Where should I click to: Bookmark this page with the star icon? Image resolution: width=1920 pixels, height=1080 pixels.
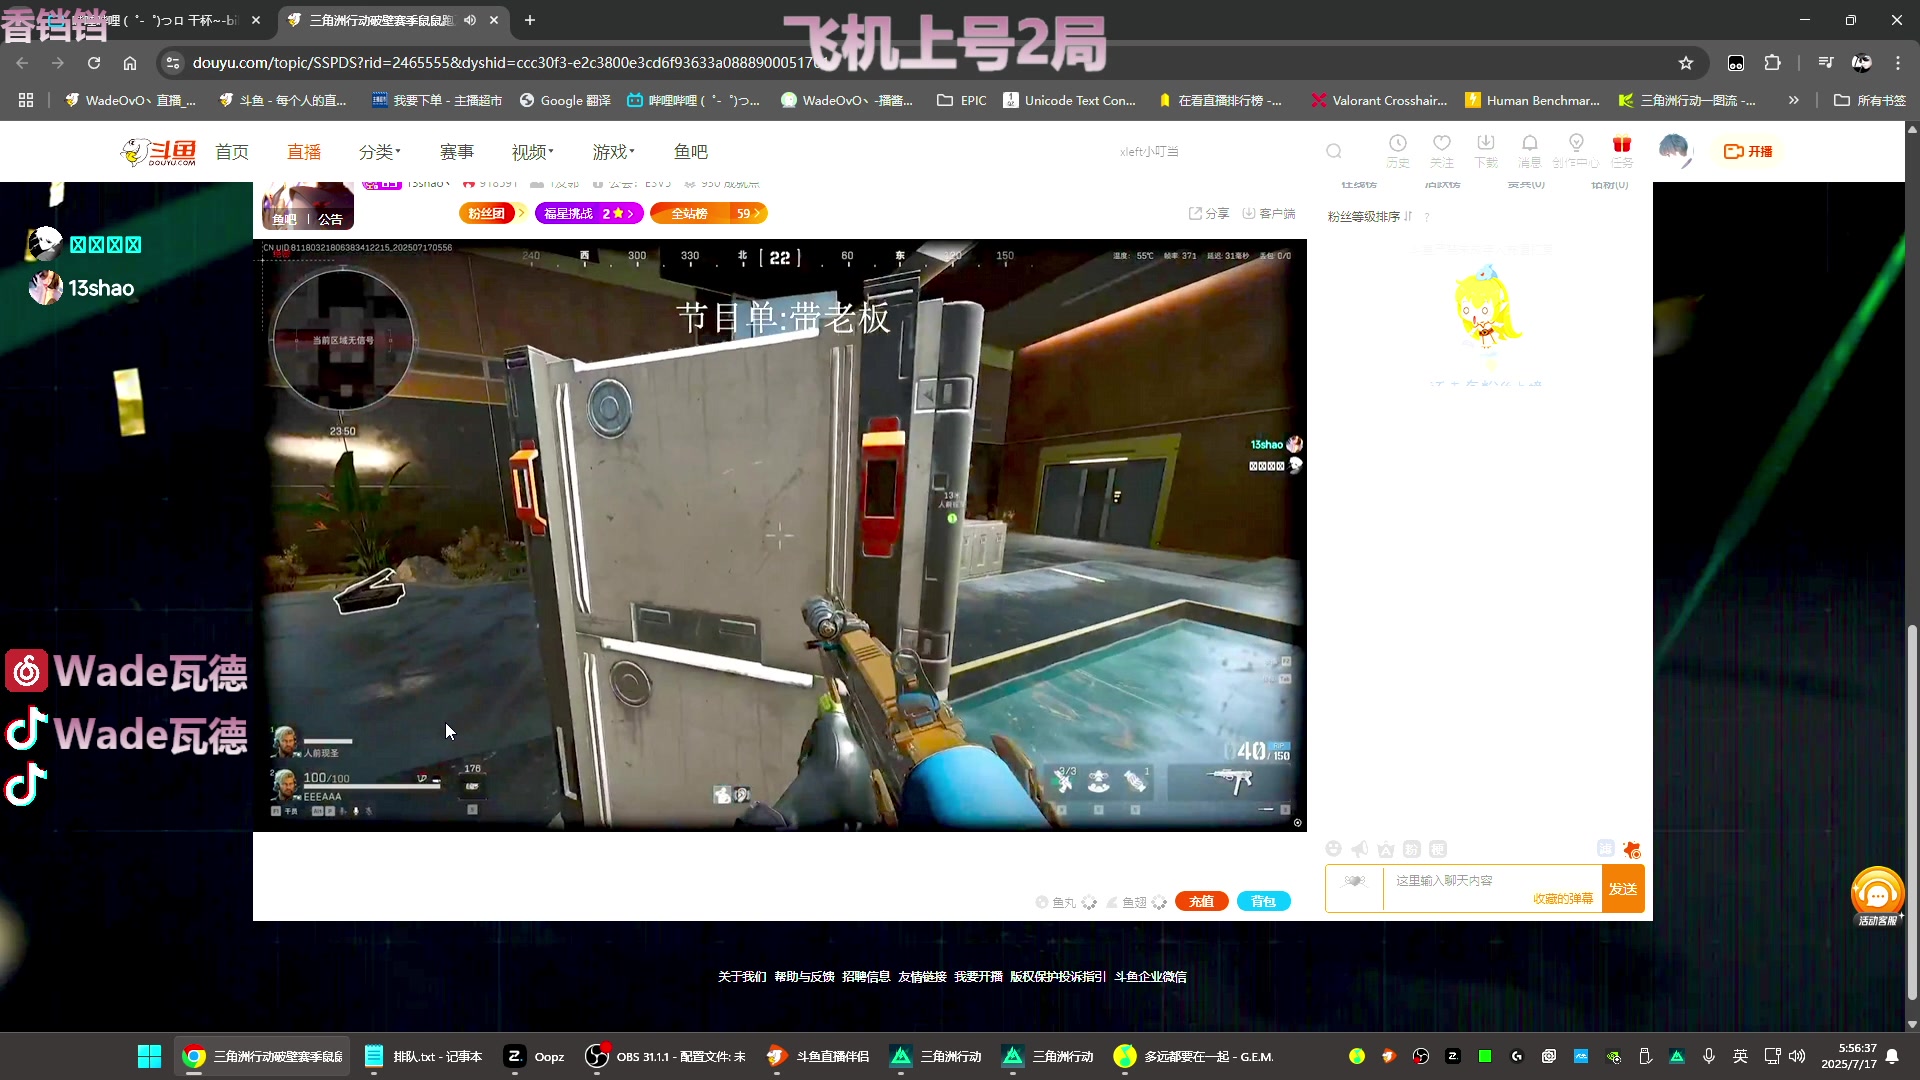(x=1686, y=63)
